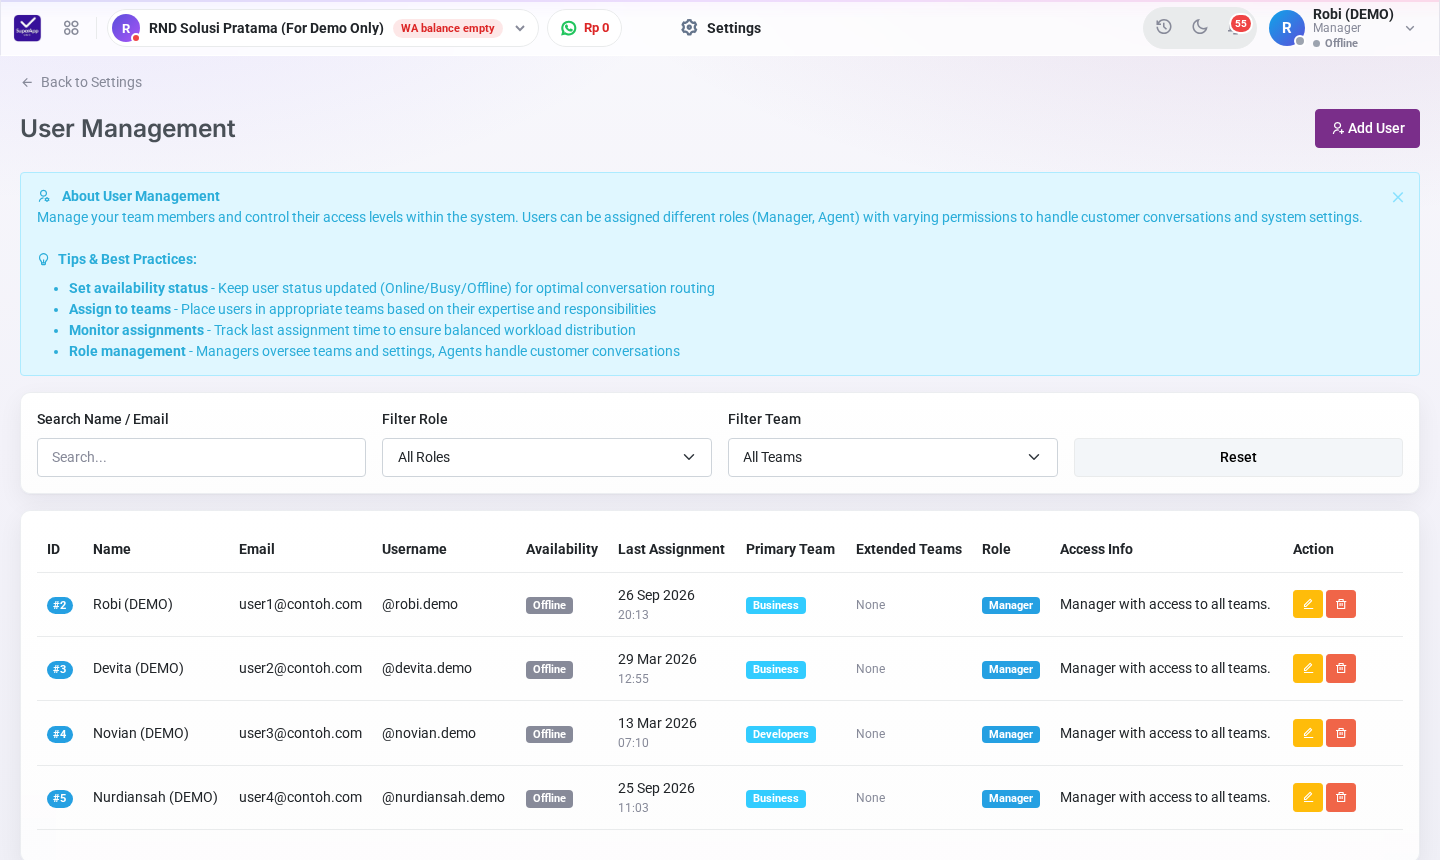Focus the Search Name / Email field
This screenshot has width=1440, height=860.
201,457
